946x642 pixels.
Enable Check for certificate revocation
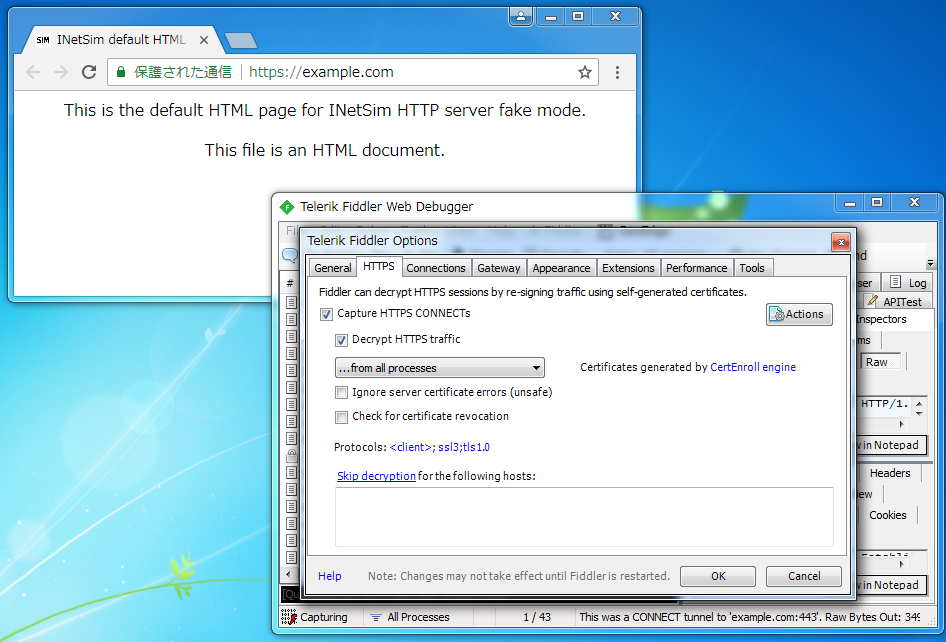341,417
